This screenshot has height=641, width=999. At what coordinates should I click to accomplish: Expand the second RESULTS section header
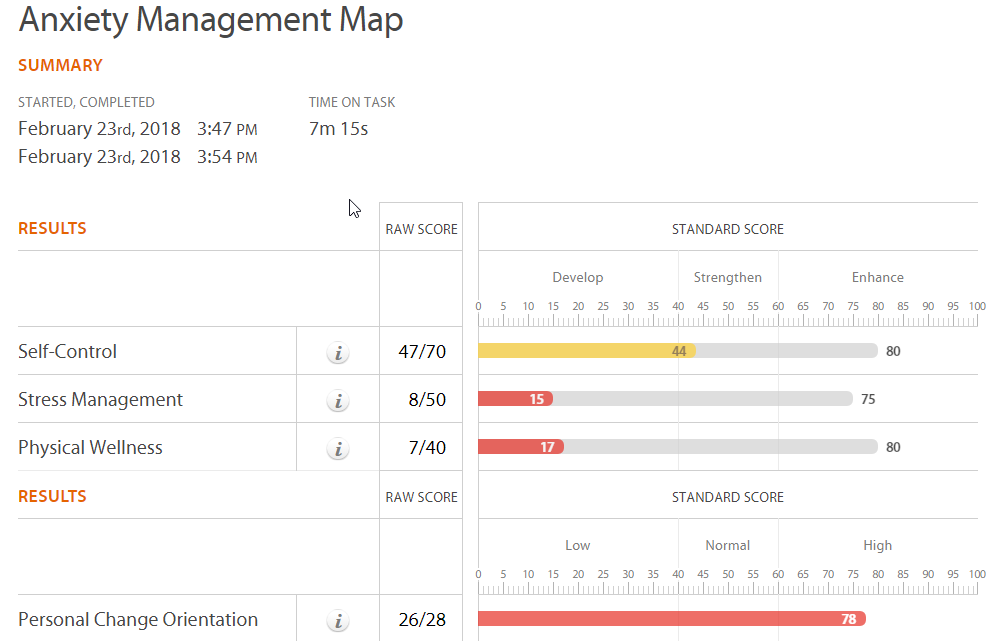(52, 496)
